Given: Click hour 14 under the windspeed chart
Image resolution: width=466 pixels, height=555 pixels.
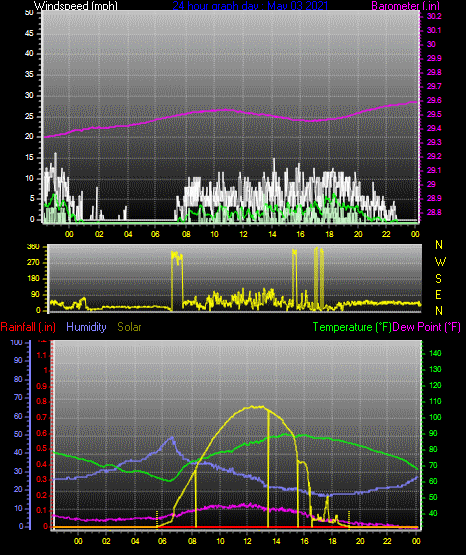Looking at the screenshot, I should (x=272, y=234).
